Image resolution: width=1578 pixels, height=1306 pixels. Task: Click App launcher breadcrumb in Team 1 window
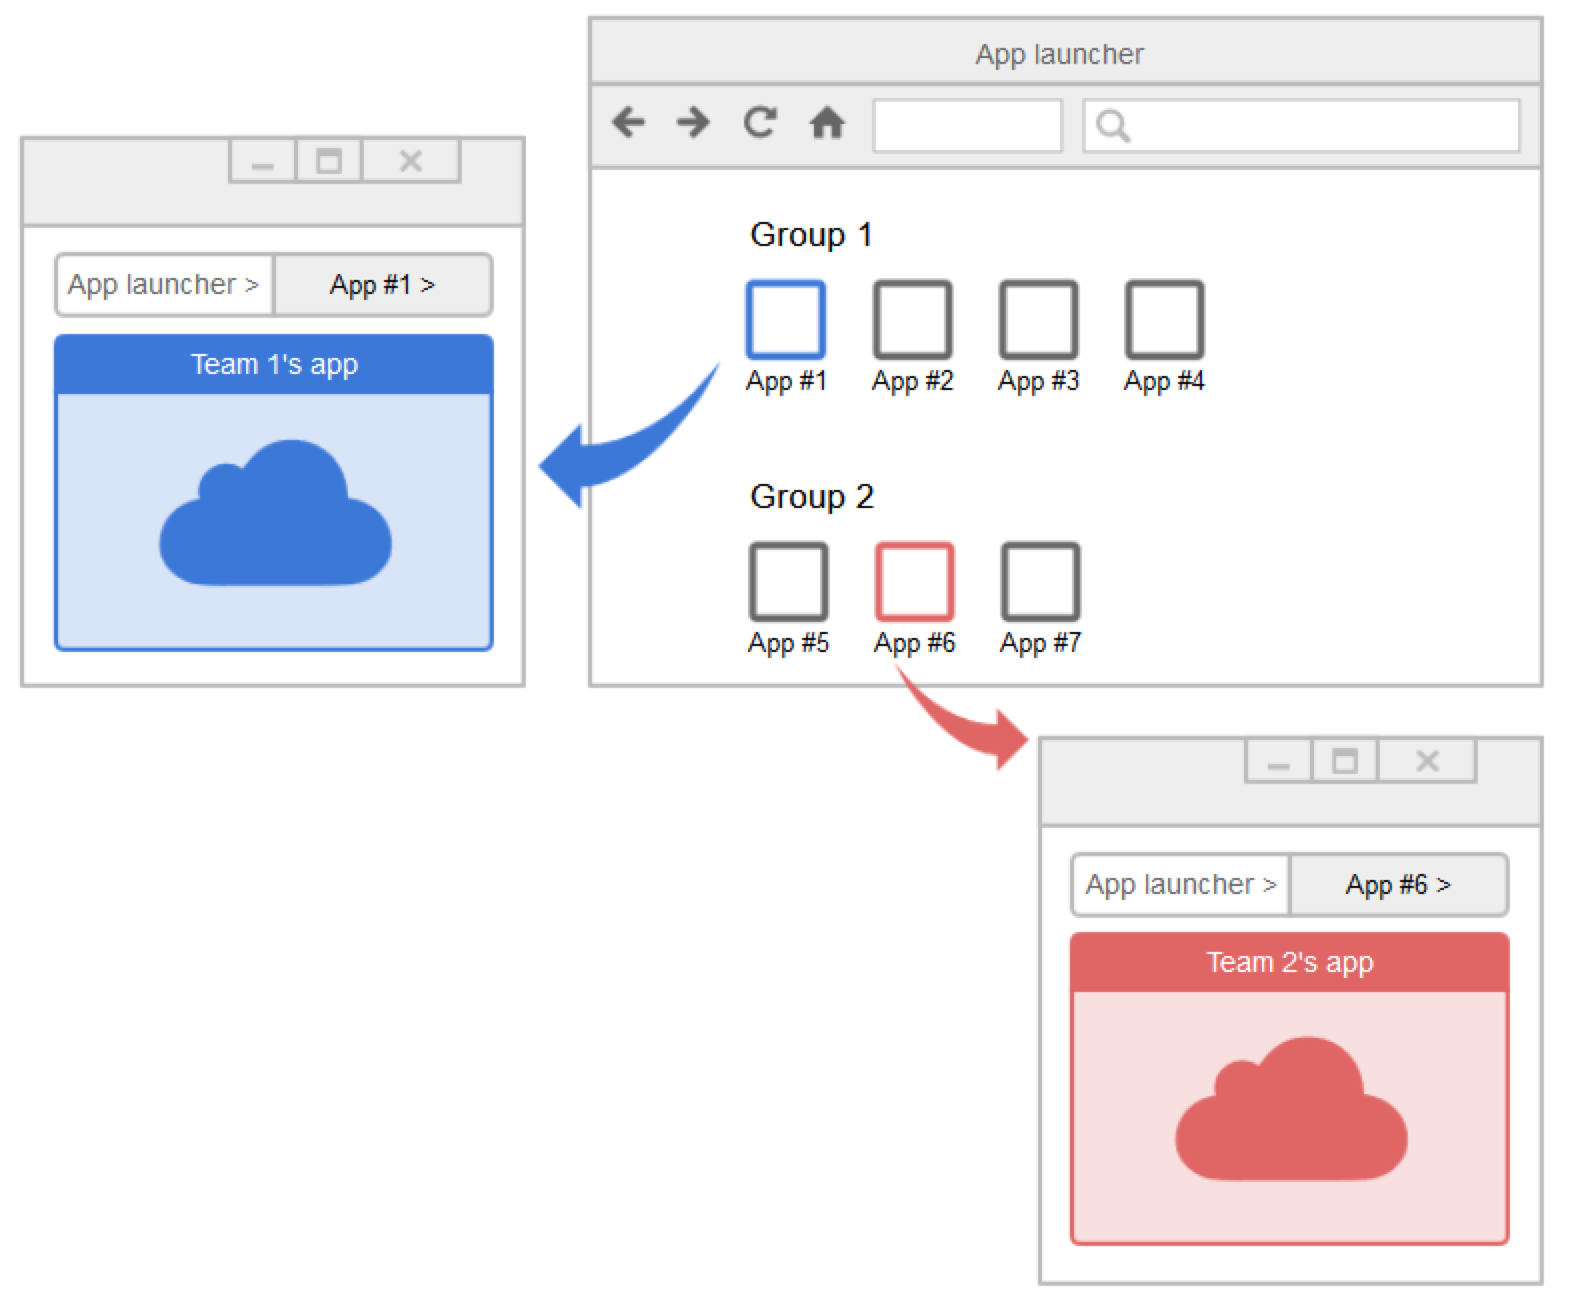point(163,285)
